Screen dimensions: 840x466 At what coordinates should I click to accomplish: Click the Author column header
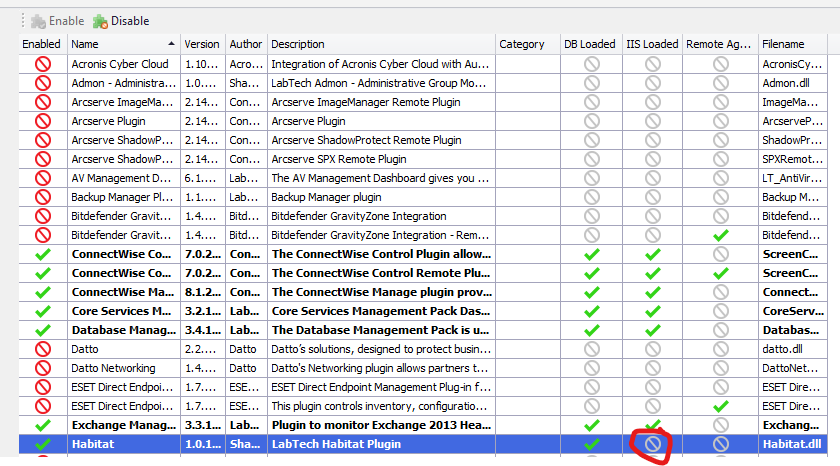(245, 44)
